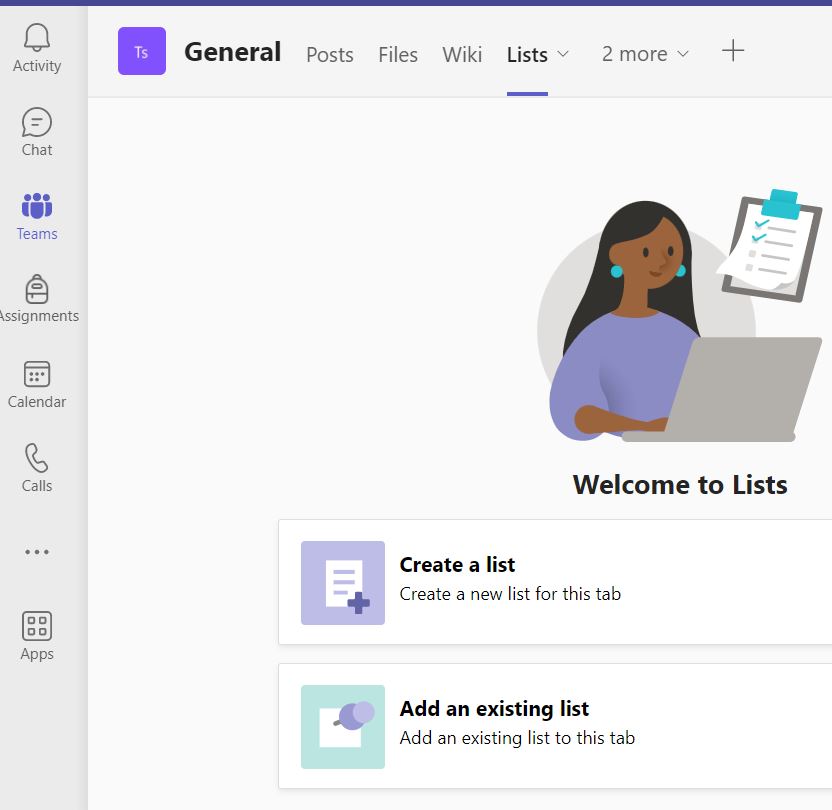
Task: Switch to the Files tab
Action: (x=398, y=54)
